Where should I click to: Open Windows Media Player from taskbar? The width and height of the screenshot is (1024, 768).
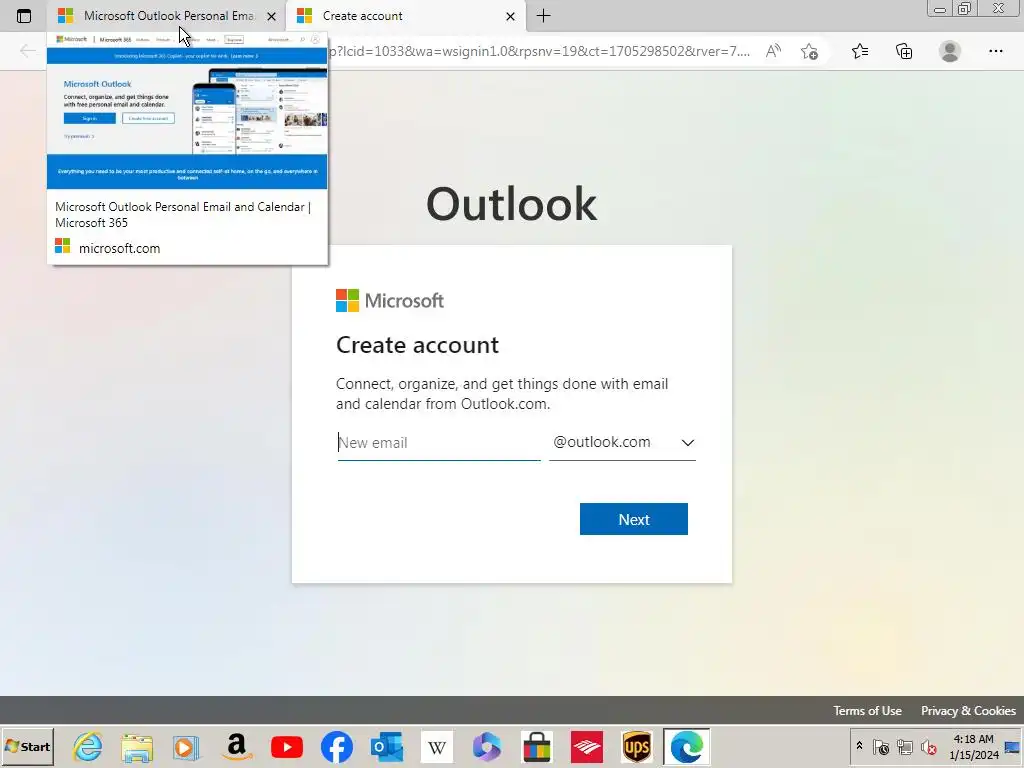coord(186,746)
